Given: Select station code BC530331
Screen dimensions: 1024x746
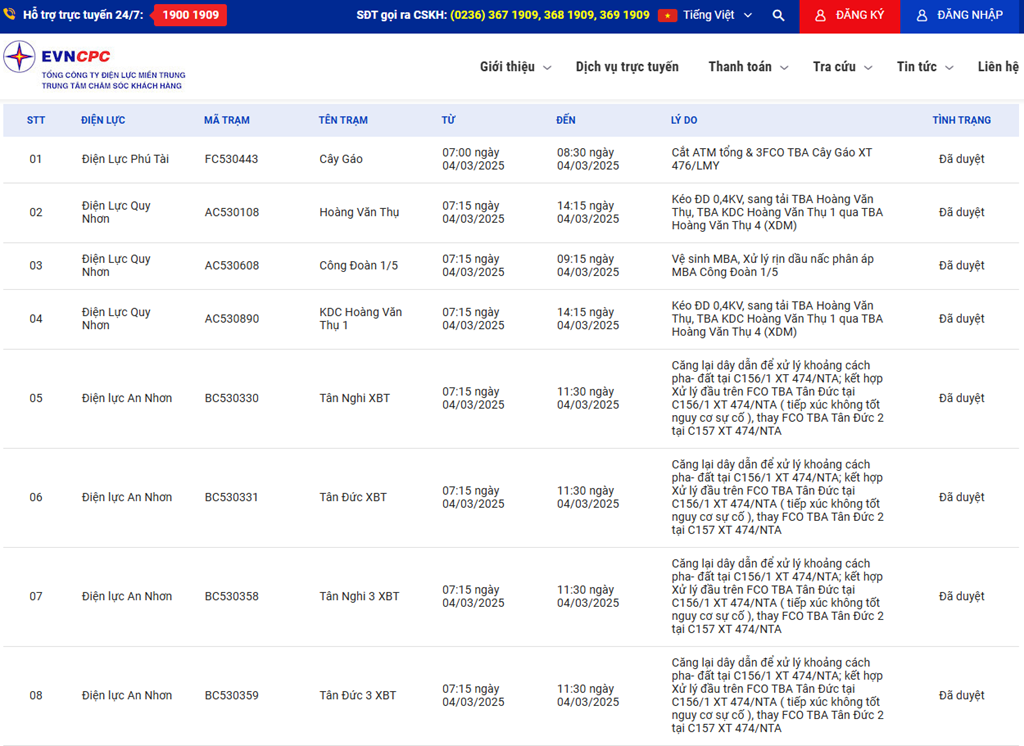Looking at the screenshot, I should [232, 497].
